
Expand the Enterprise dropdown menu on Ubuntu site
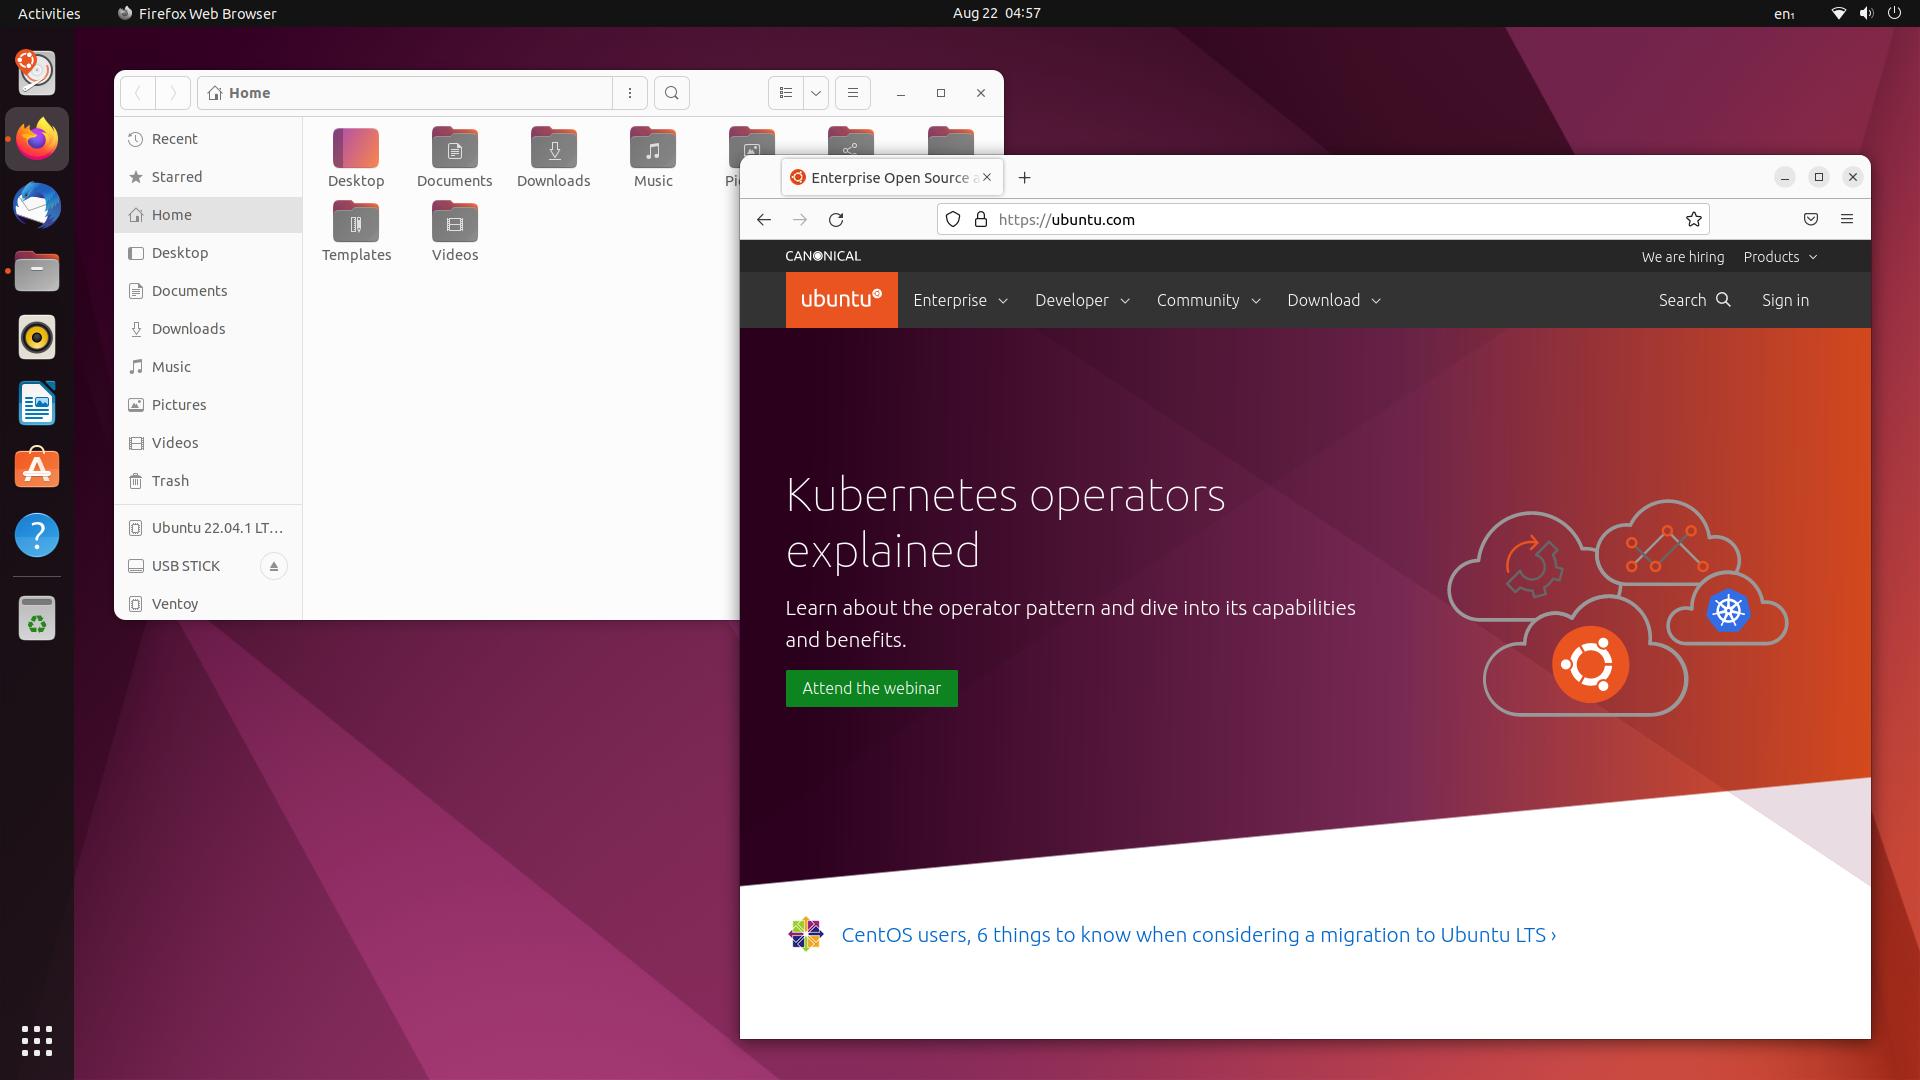coord(959,299)
